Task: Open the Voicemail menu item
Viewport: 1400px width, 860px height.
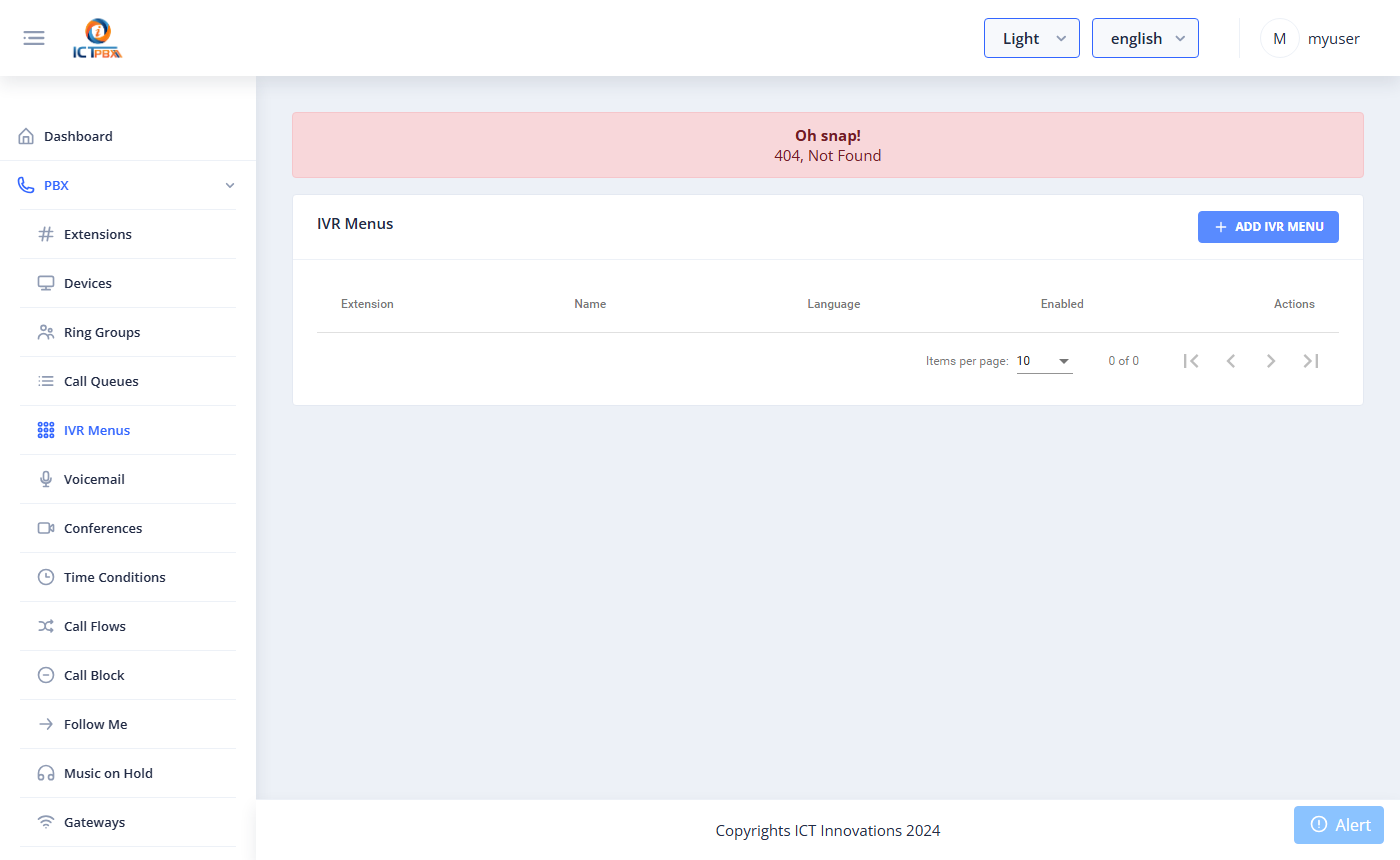Action: coord(128,479)
